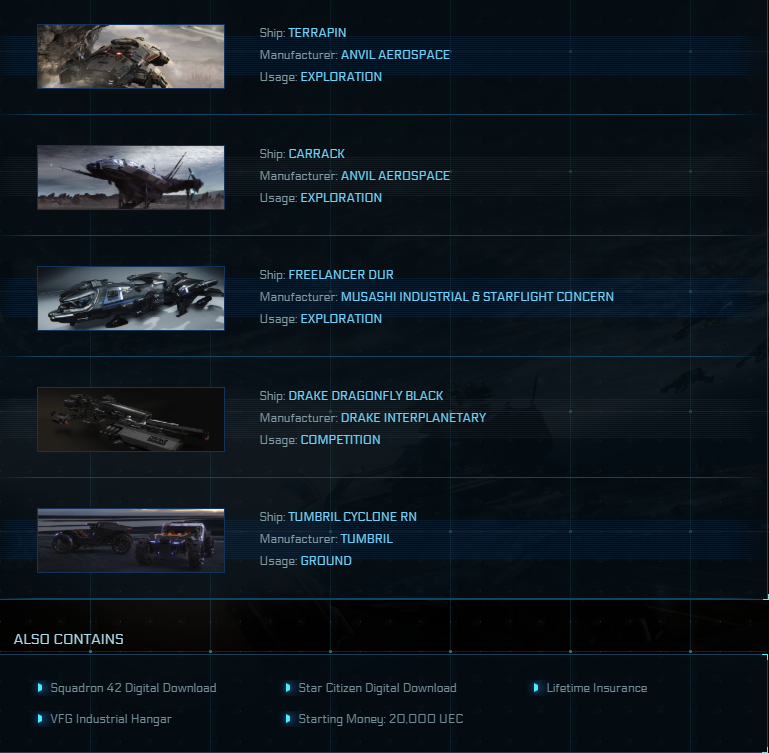
Task: Click the bullet icon beside Star Citizen Digital Download
Action: click(x=288, y=688)
